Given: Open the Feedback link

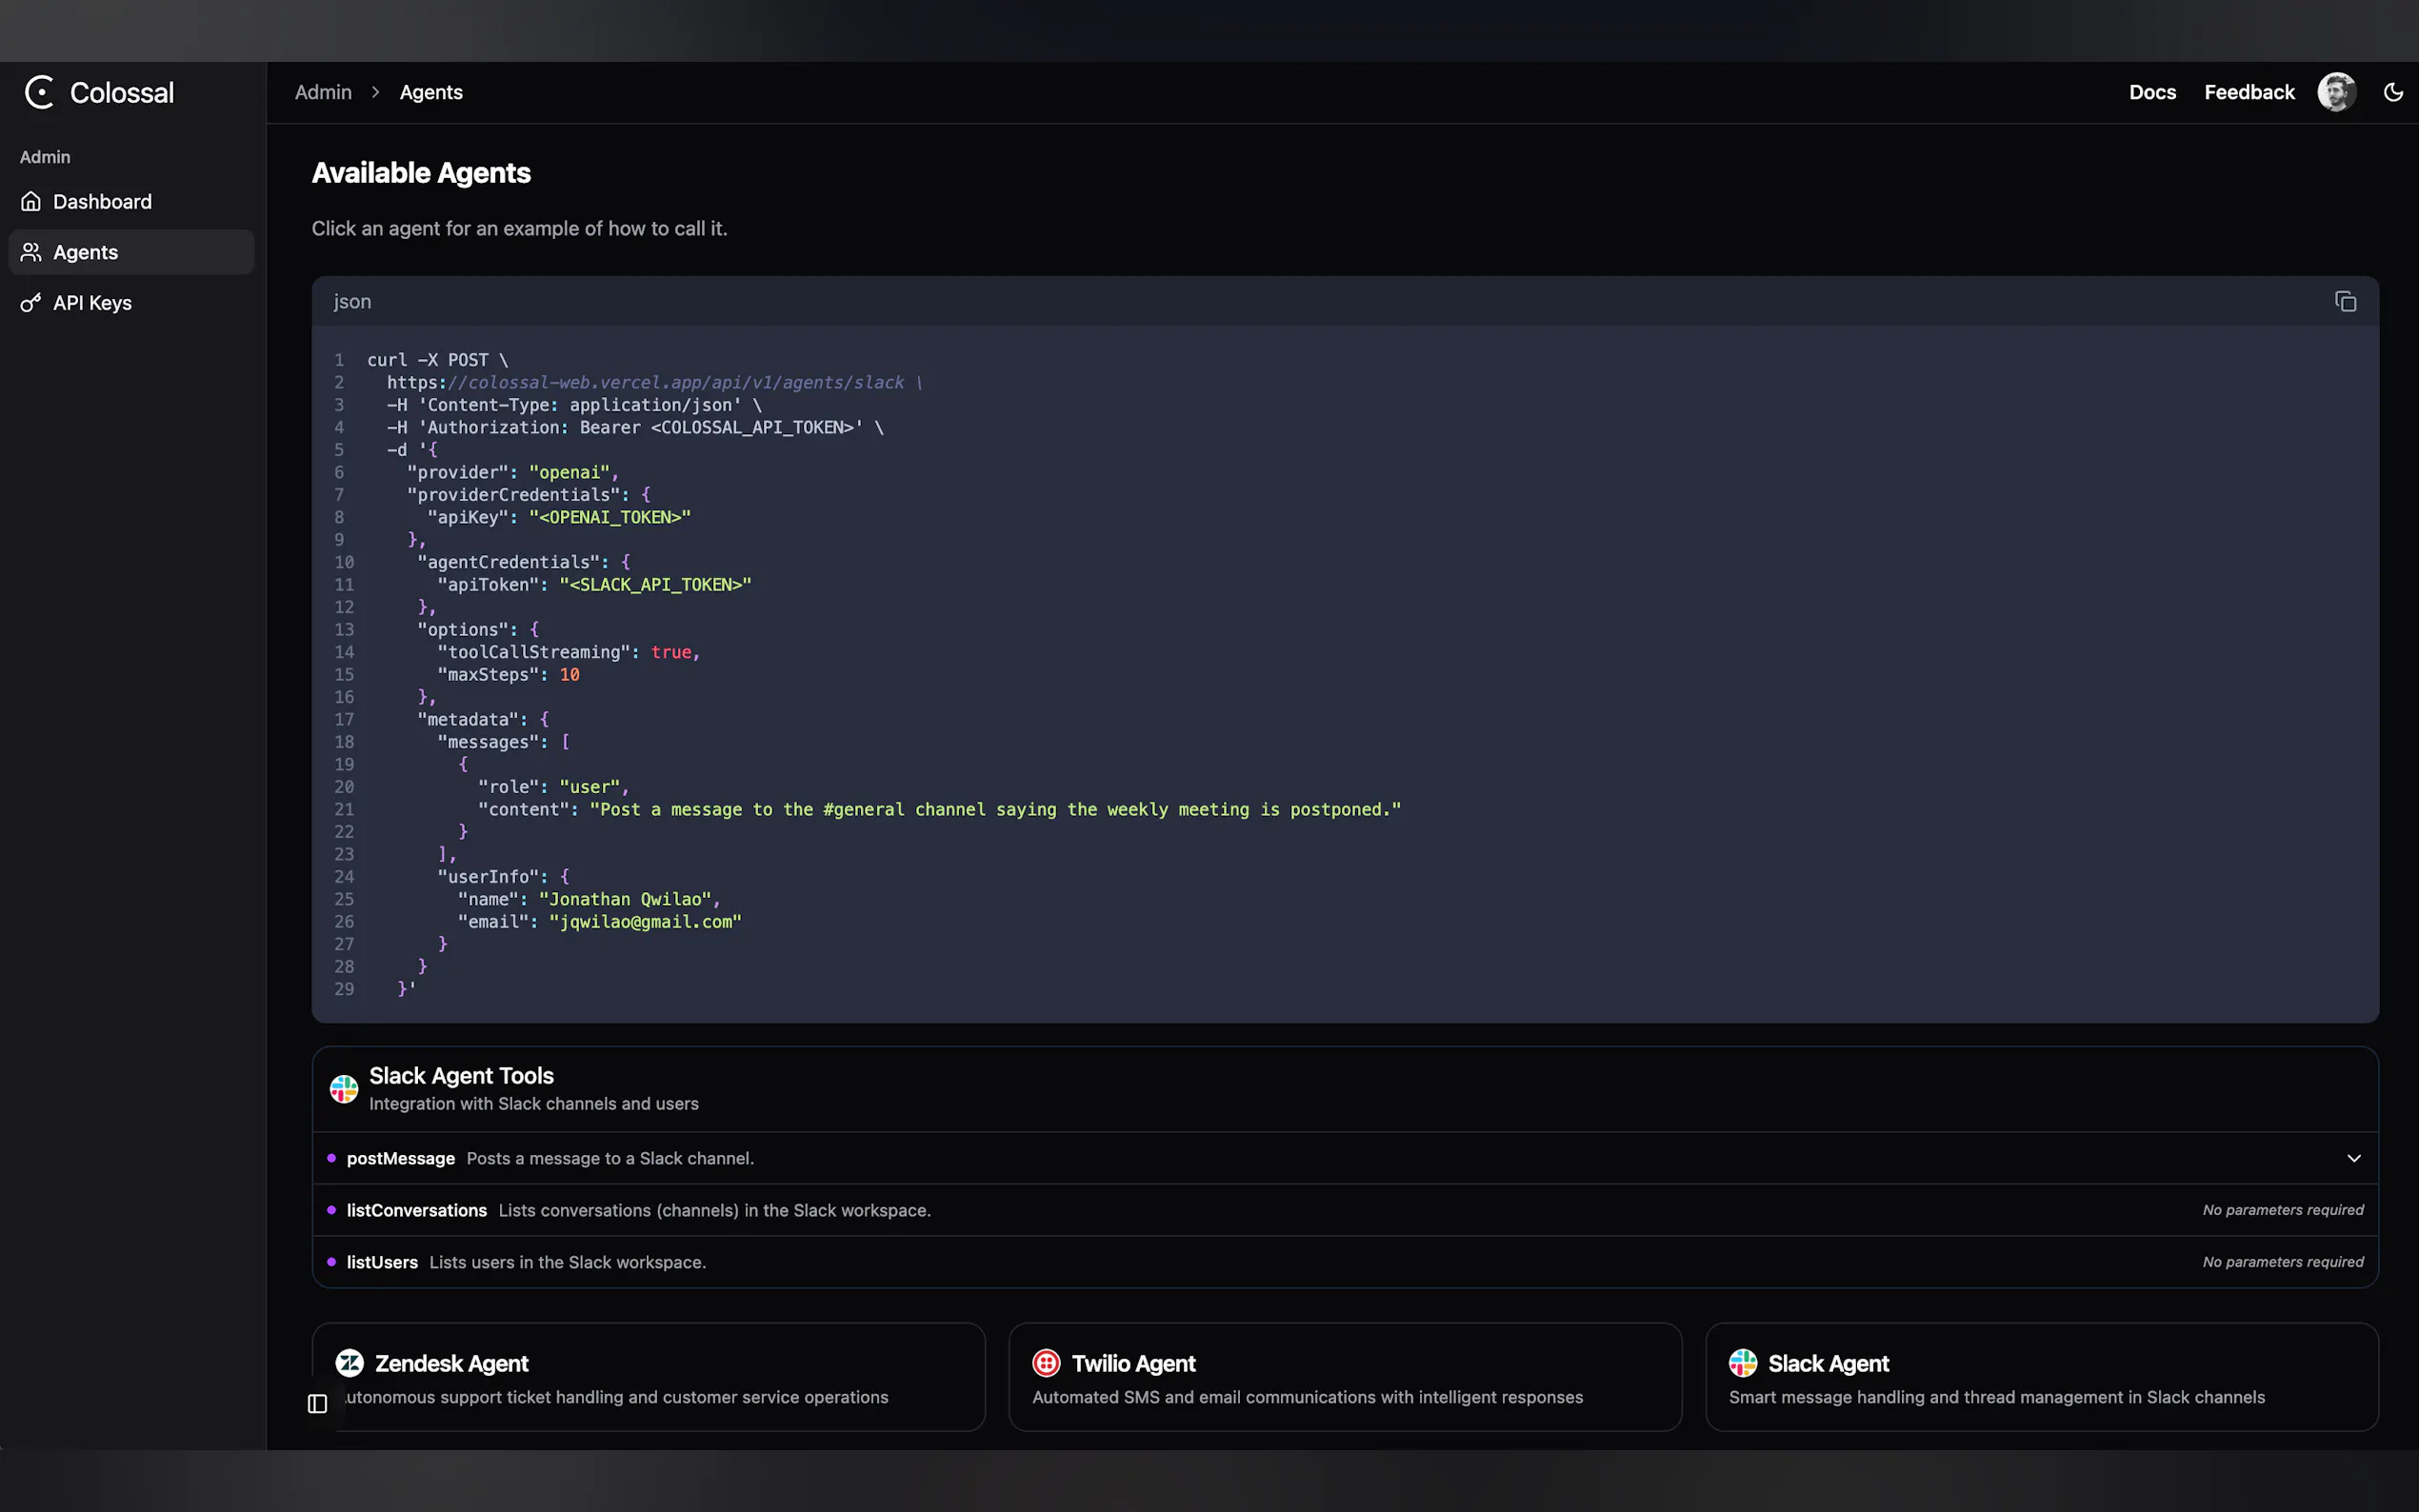Looking at the screenshot, I should (2249, 92).
